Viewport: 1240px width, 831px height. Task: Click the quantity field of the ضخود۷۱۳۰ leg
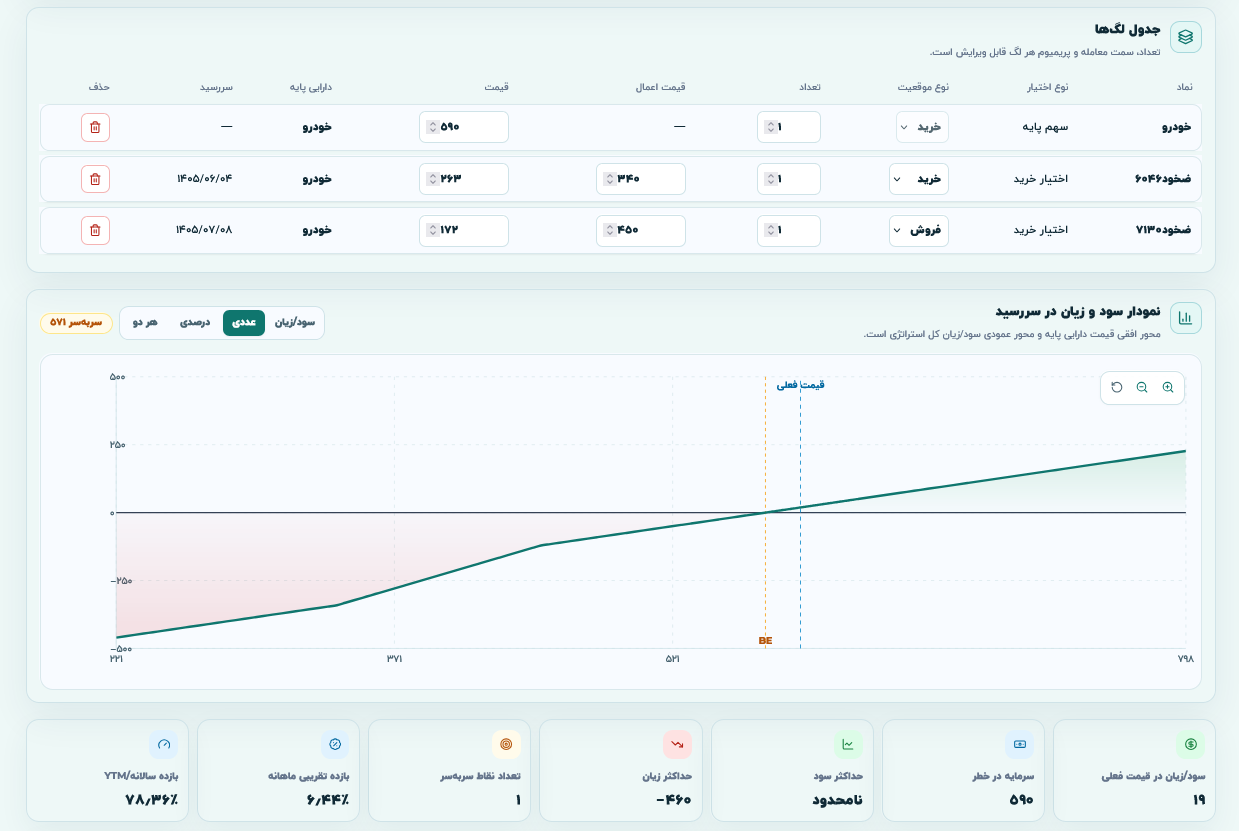(789, 230)
